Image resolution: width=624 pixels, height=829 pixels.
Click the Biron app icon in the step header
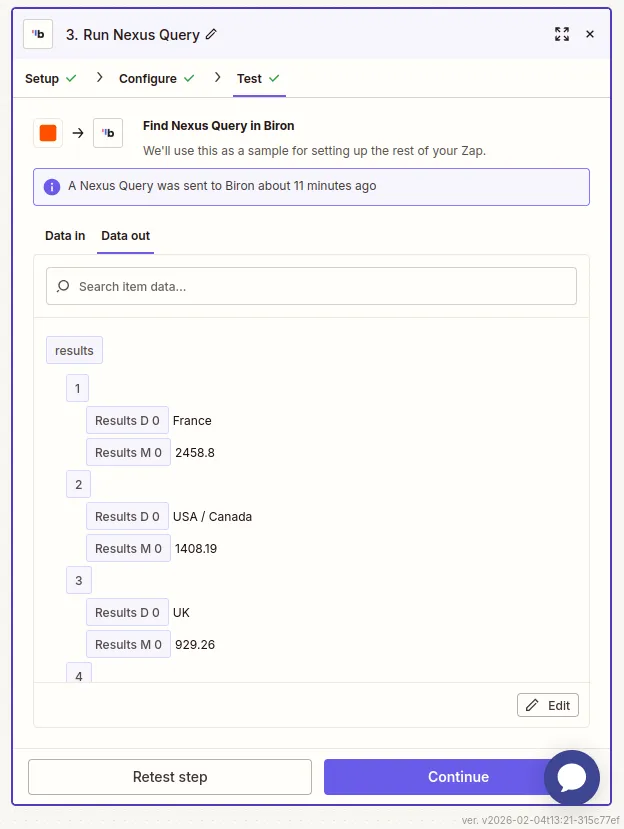pos(37,33)
